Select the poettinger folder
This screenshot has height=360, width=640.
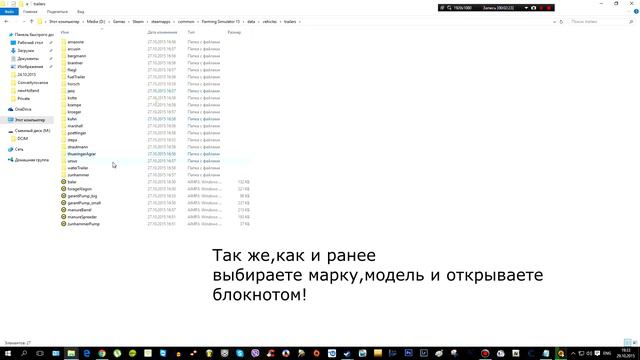(x=77, y=133)
